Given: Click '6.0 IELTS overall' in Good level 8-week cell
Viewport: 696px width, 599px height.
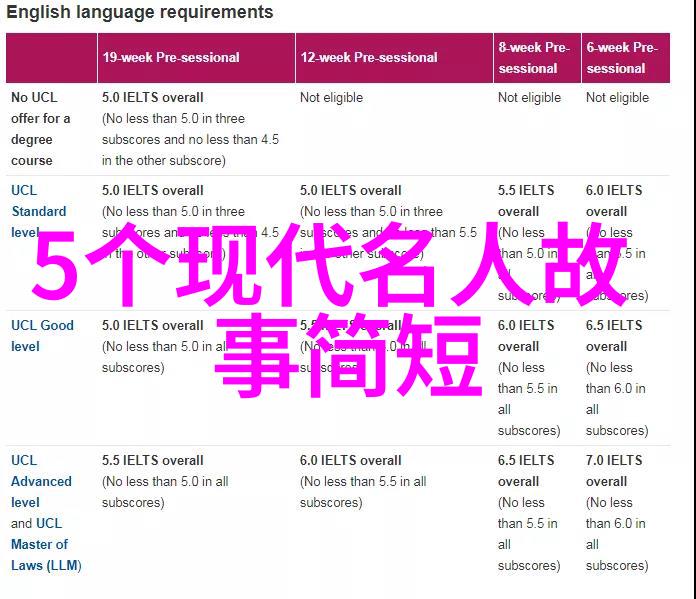Looking at the screenshot, I should coord(526,336).
